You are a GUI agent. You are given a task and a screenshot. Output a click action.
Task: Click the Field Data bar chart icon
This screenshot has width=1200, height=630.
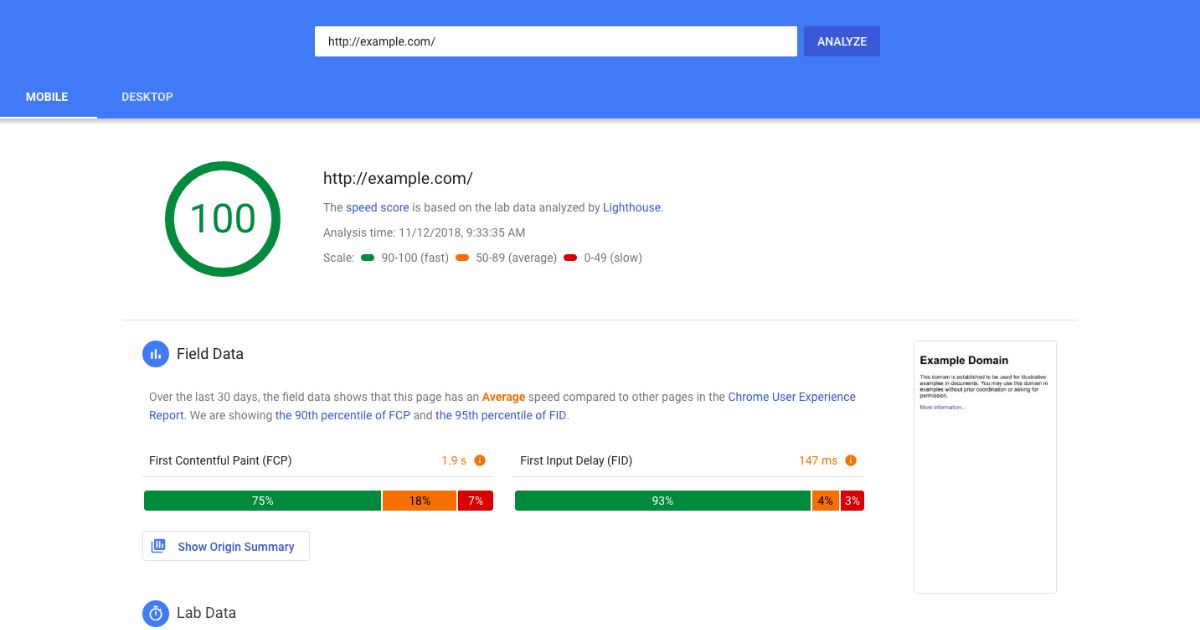click(x=155, y=354)
